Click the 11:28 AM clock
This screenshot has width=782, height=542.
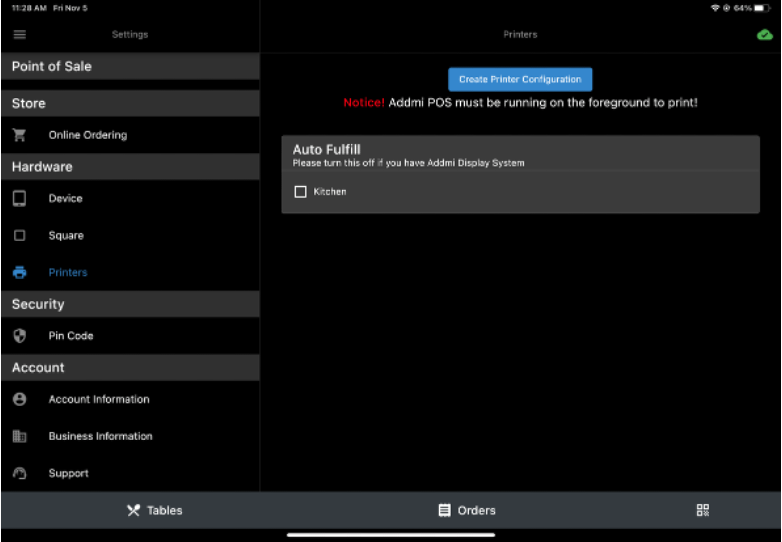click(29, 8)
